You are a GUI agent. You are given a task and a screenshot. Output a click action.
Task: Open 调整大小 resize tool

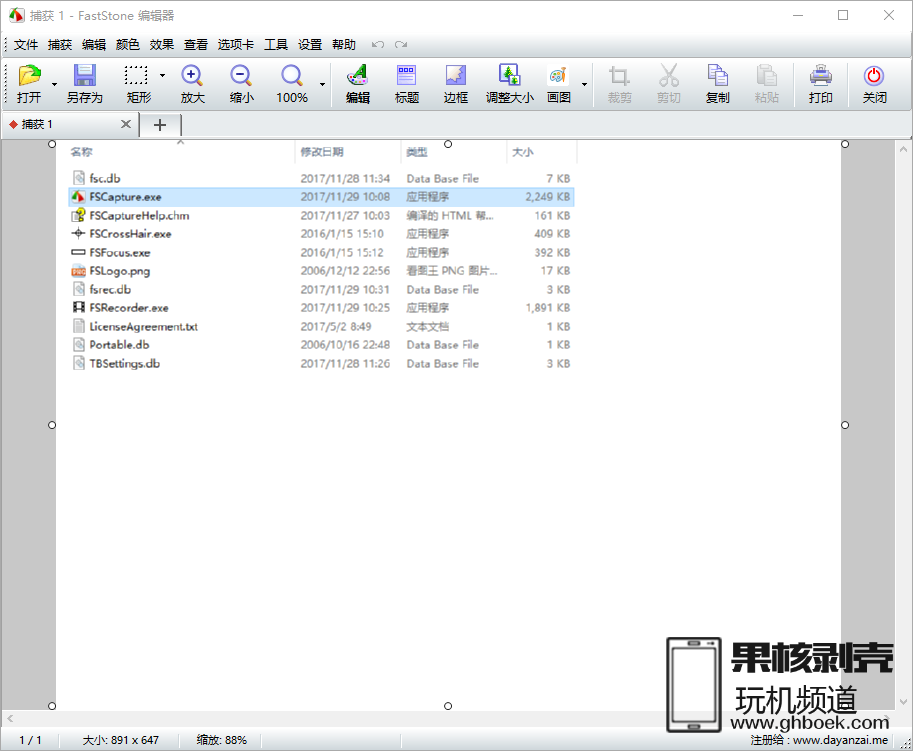(509, 84)
